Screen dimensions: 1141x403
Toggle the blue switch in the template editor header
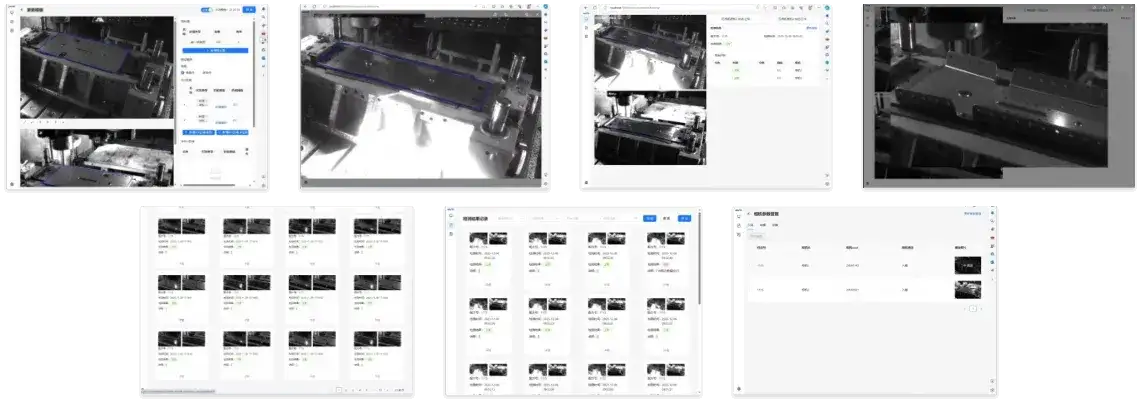[206, 10]
